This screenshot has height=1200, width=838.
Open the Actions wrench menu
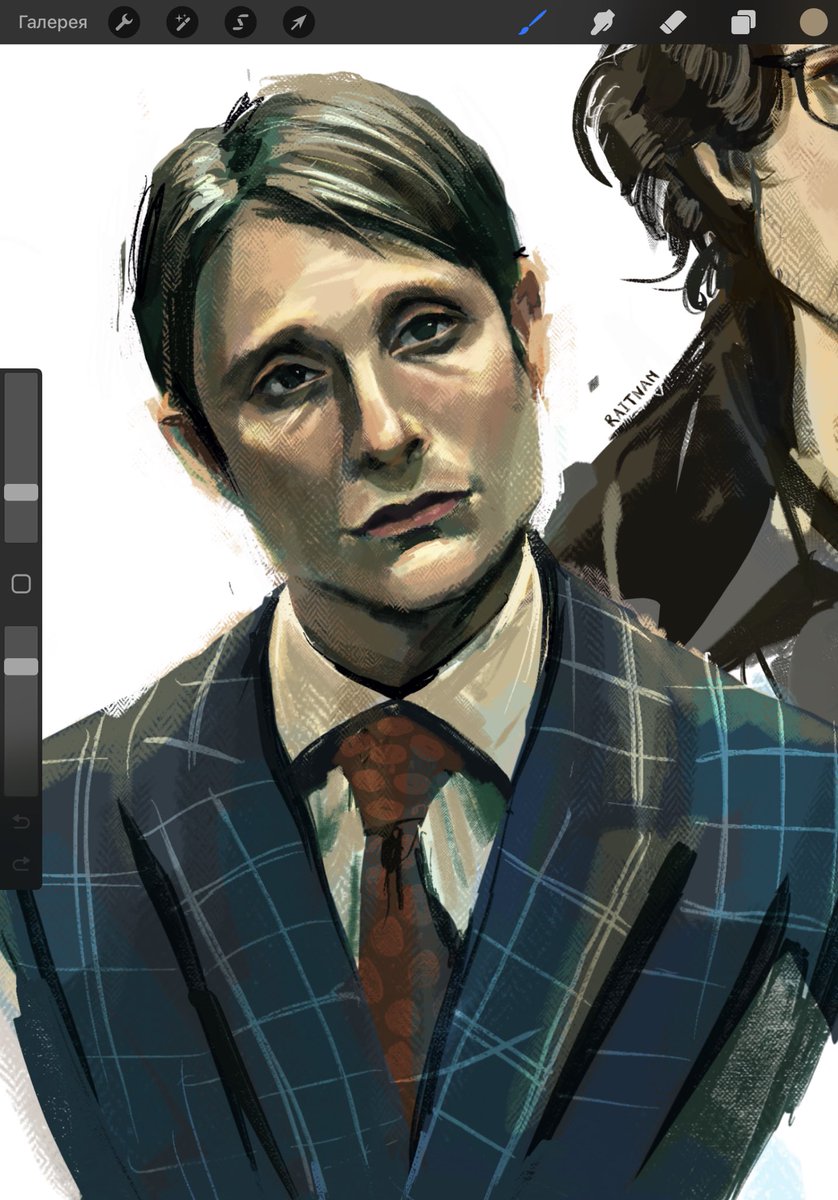tap(123, 22)
